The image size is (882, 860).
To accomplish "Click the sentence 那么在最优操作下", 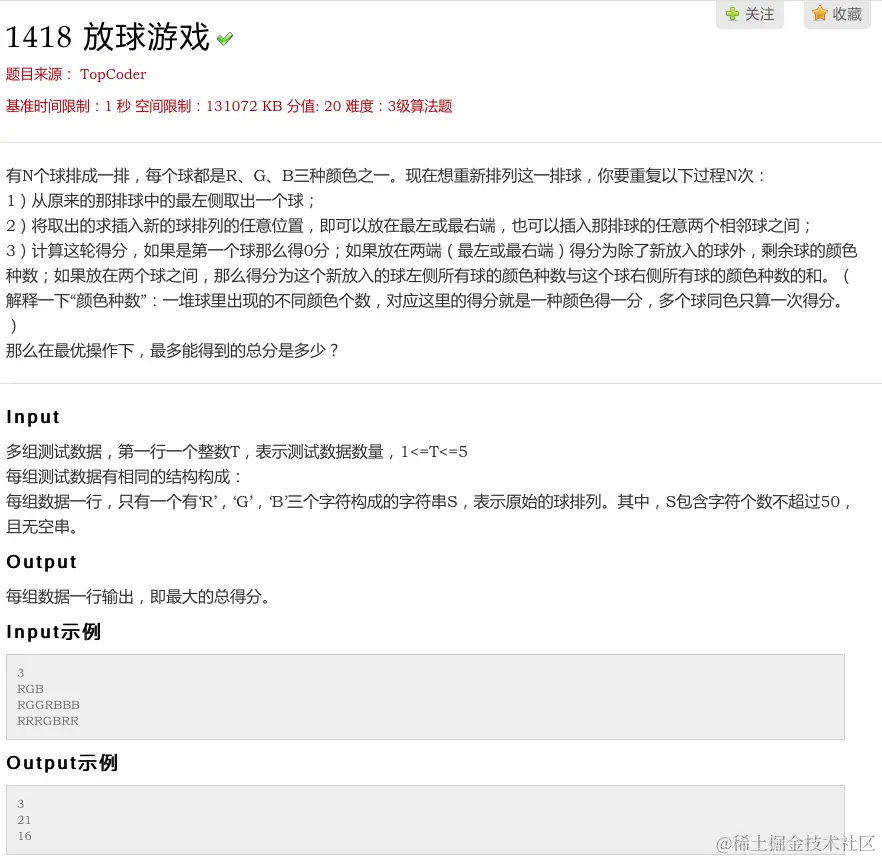I will click(x=172, y=351).
